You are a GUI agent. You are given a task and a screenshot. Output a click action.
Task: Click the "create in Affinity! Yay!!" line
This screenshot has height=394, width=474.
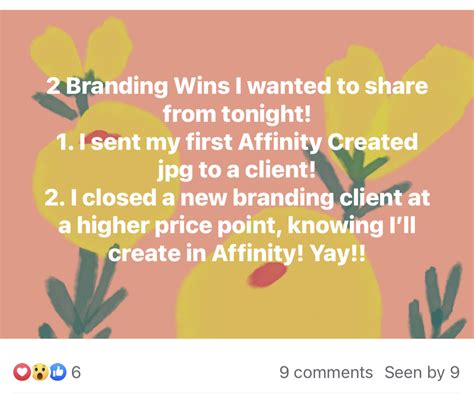pos(237,254)
